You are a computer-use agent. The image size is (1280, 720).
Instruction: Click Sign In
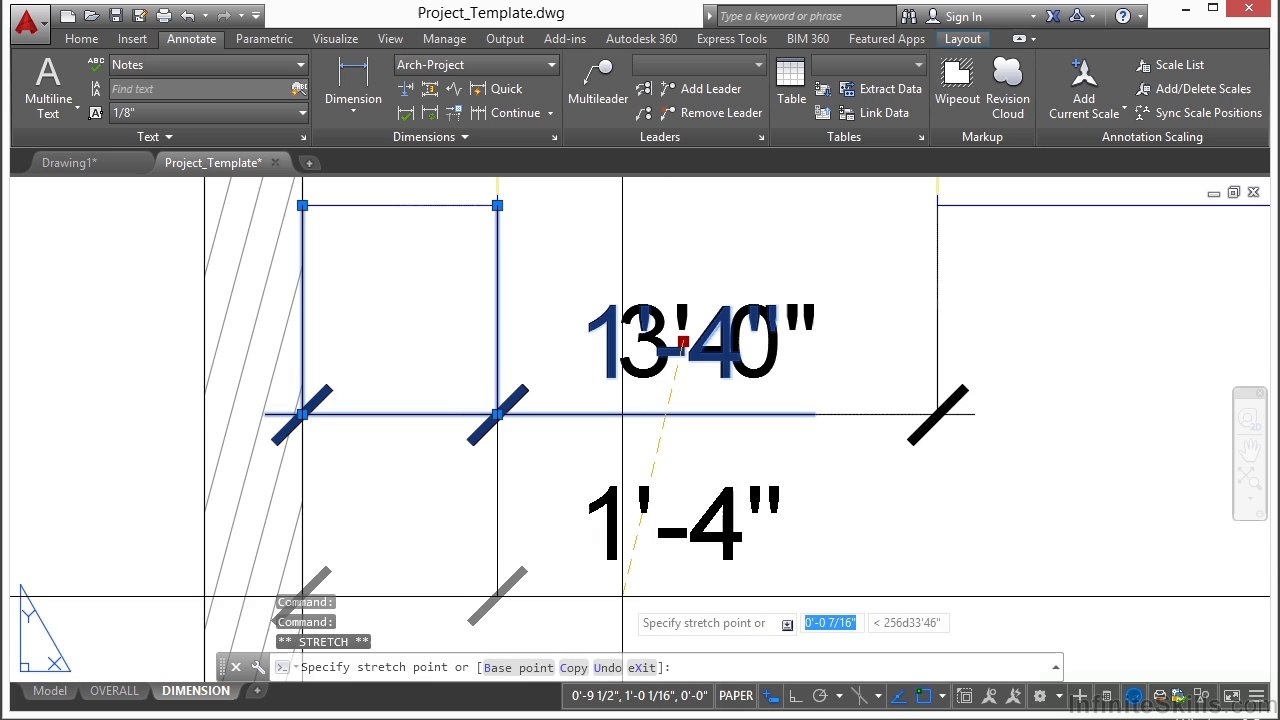click(x=963, y=16)
